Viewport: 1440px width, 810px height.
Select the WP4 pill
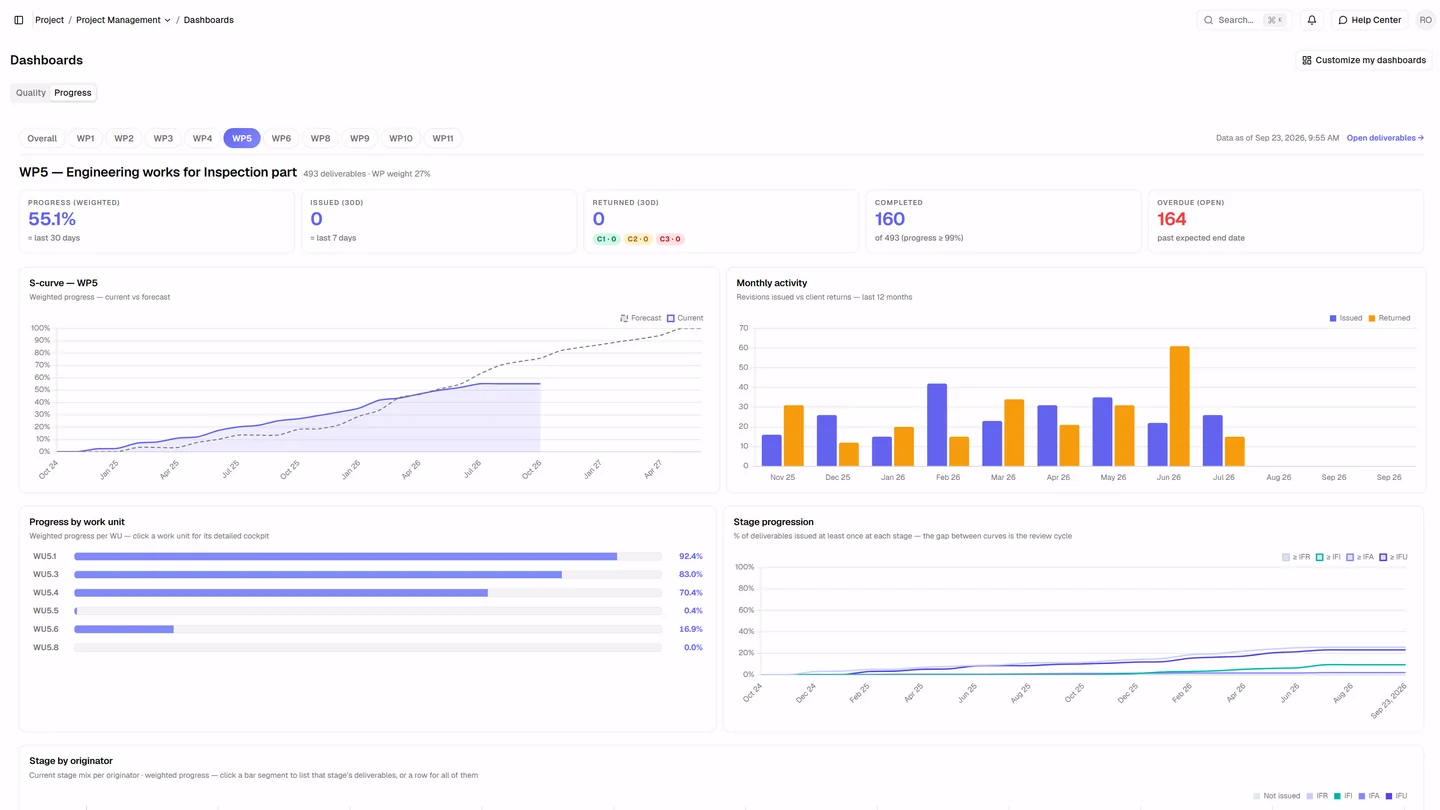pos(202,138)
